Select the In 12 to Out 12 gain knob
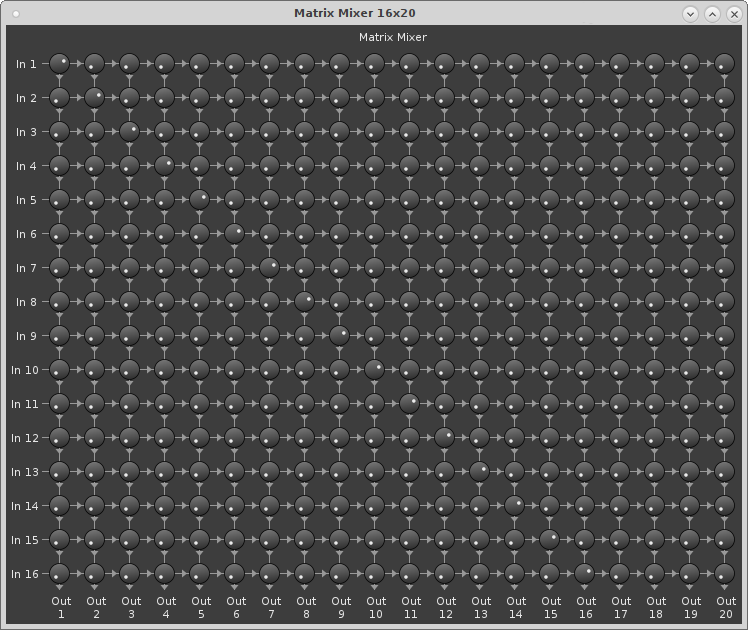748x630 pixels. click(445, 437)
